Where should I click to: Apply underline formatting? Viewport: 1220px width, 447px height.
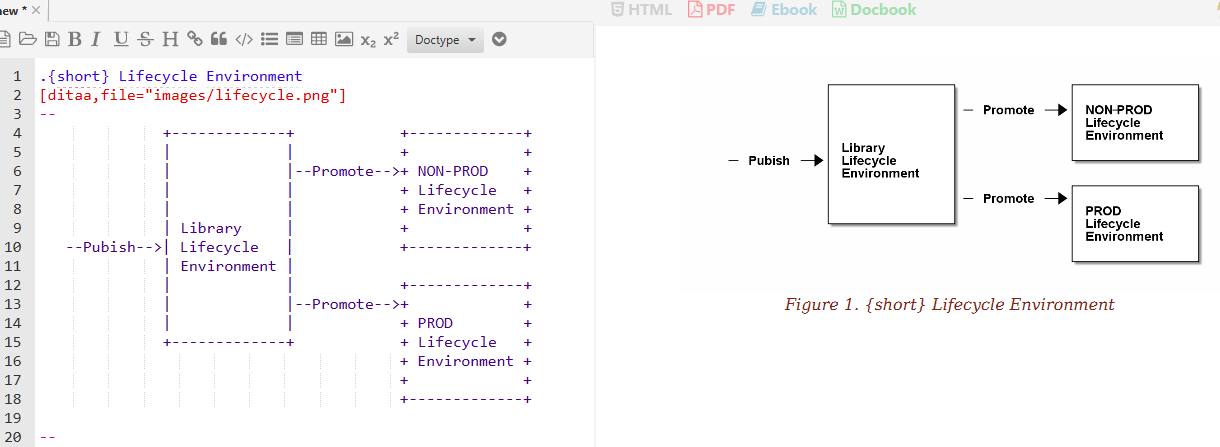[121, 40]
